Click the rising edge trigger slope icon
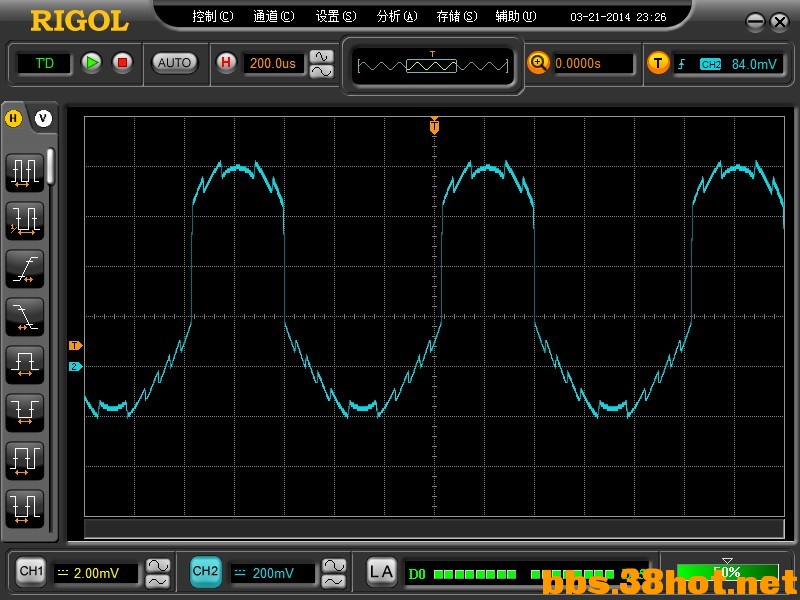This screenshot has height=600, width=800. [x=682, y=64]
